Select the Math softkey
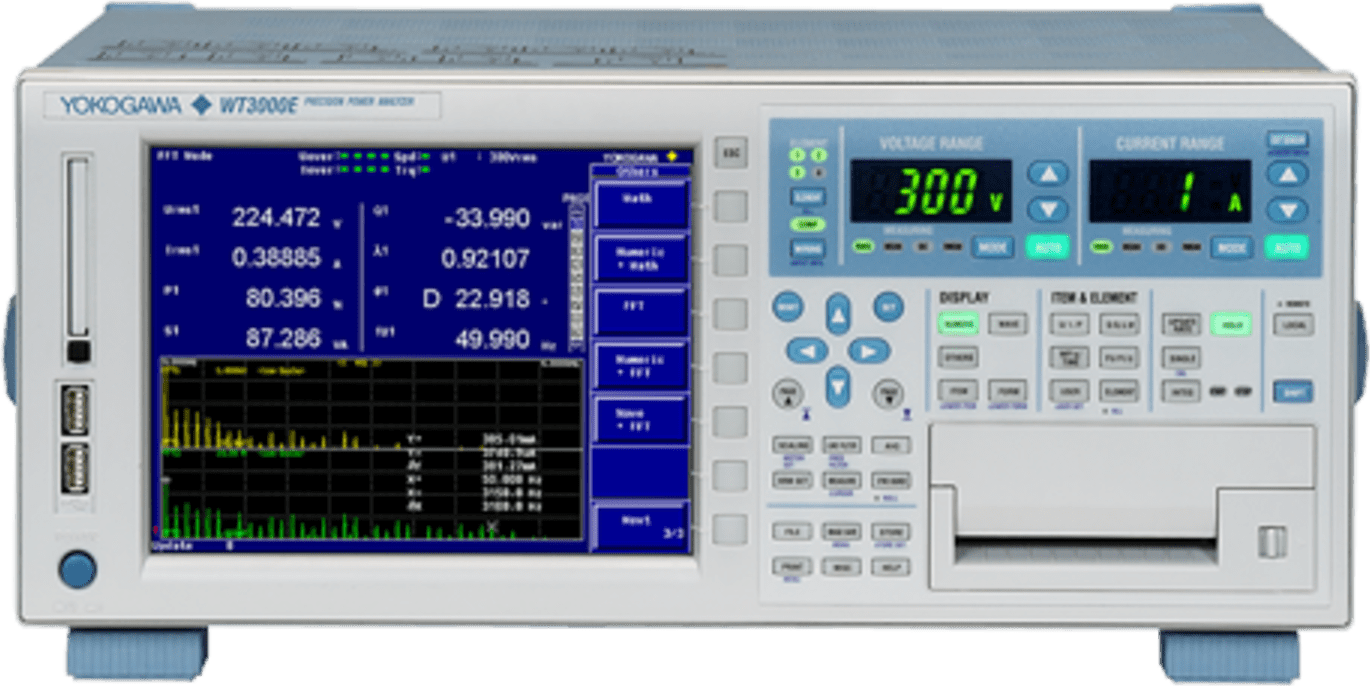 [x=641, y=205]
